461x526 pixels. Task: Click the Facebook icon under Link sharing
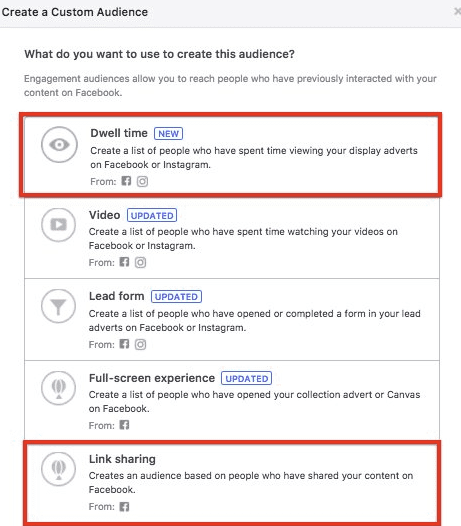click(124, 506)
